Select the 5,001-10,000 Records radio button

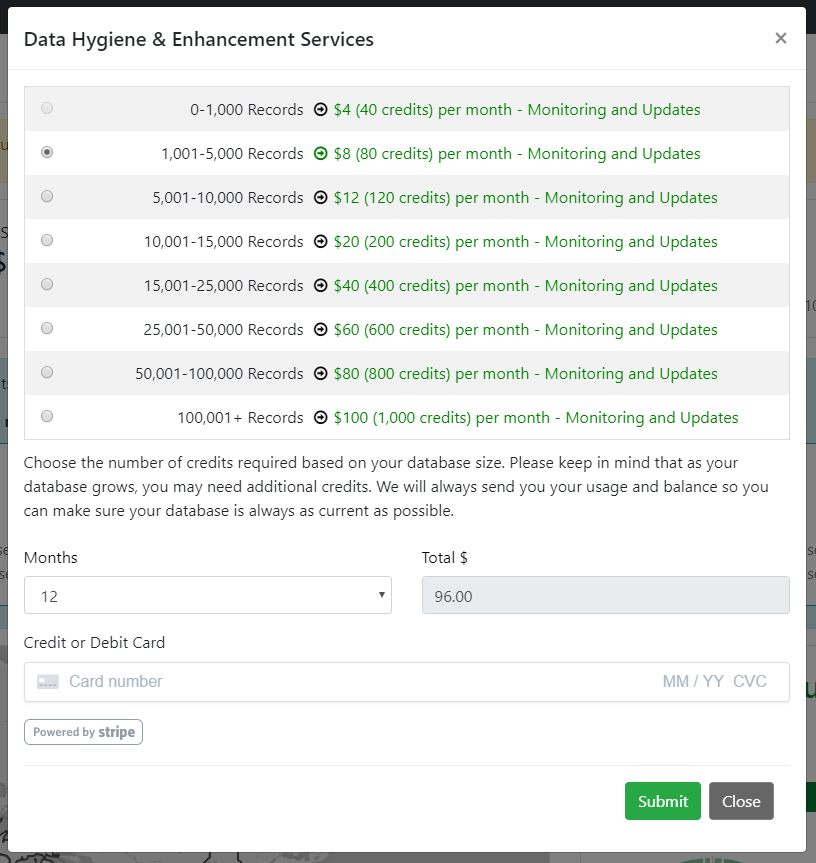(x=47, y=197)
